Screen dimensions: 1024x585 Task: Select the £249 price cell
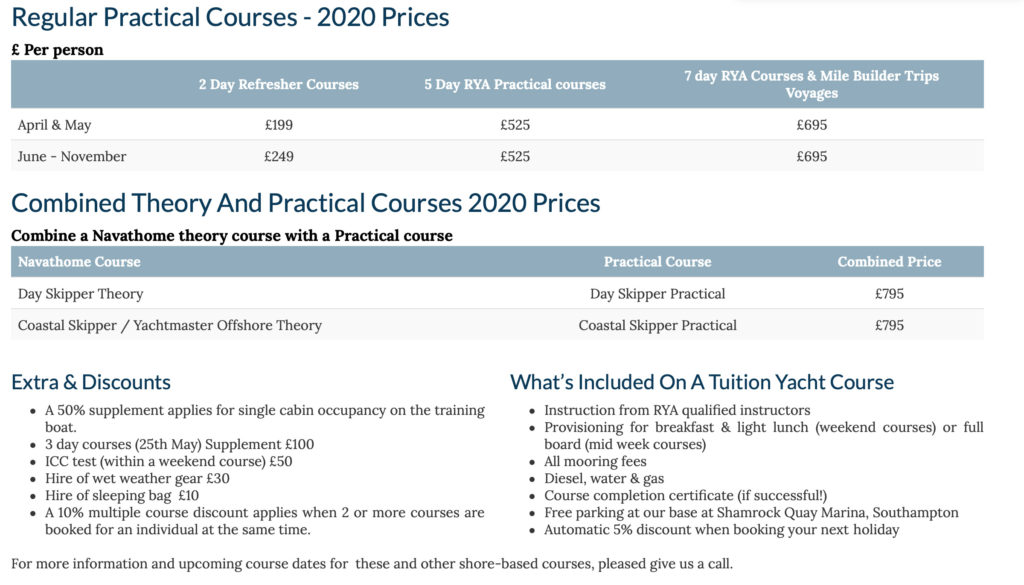[279, 156]
